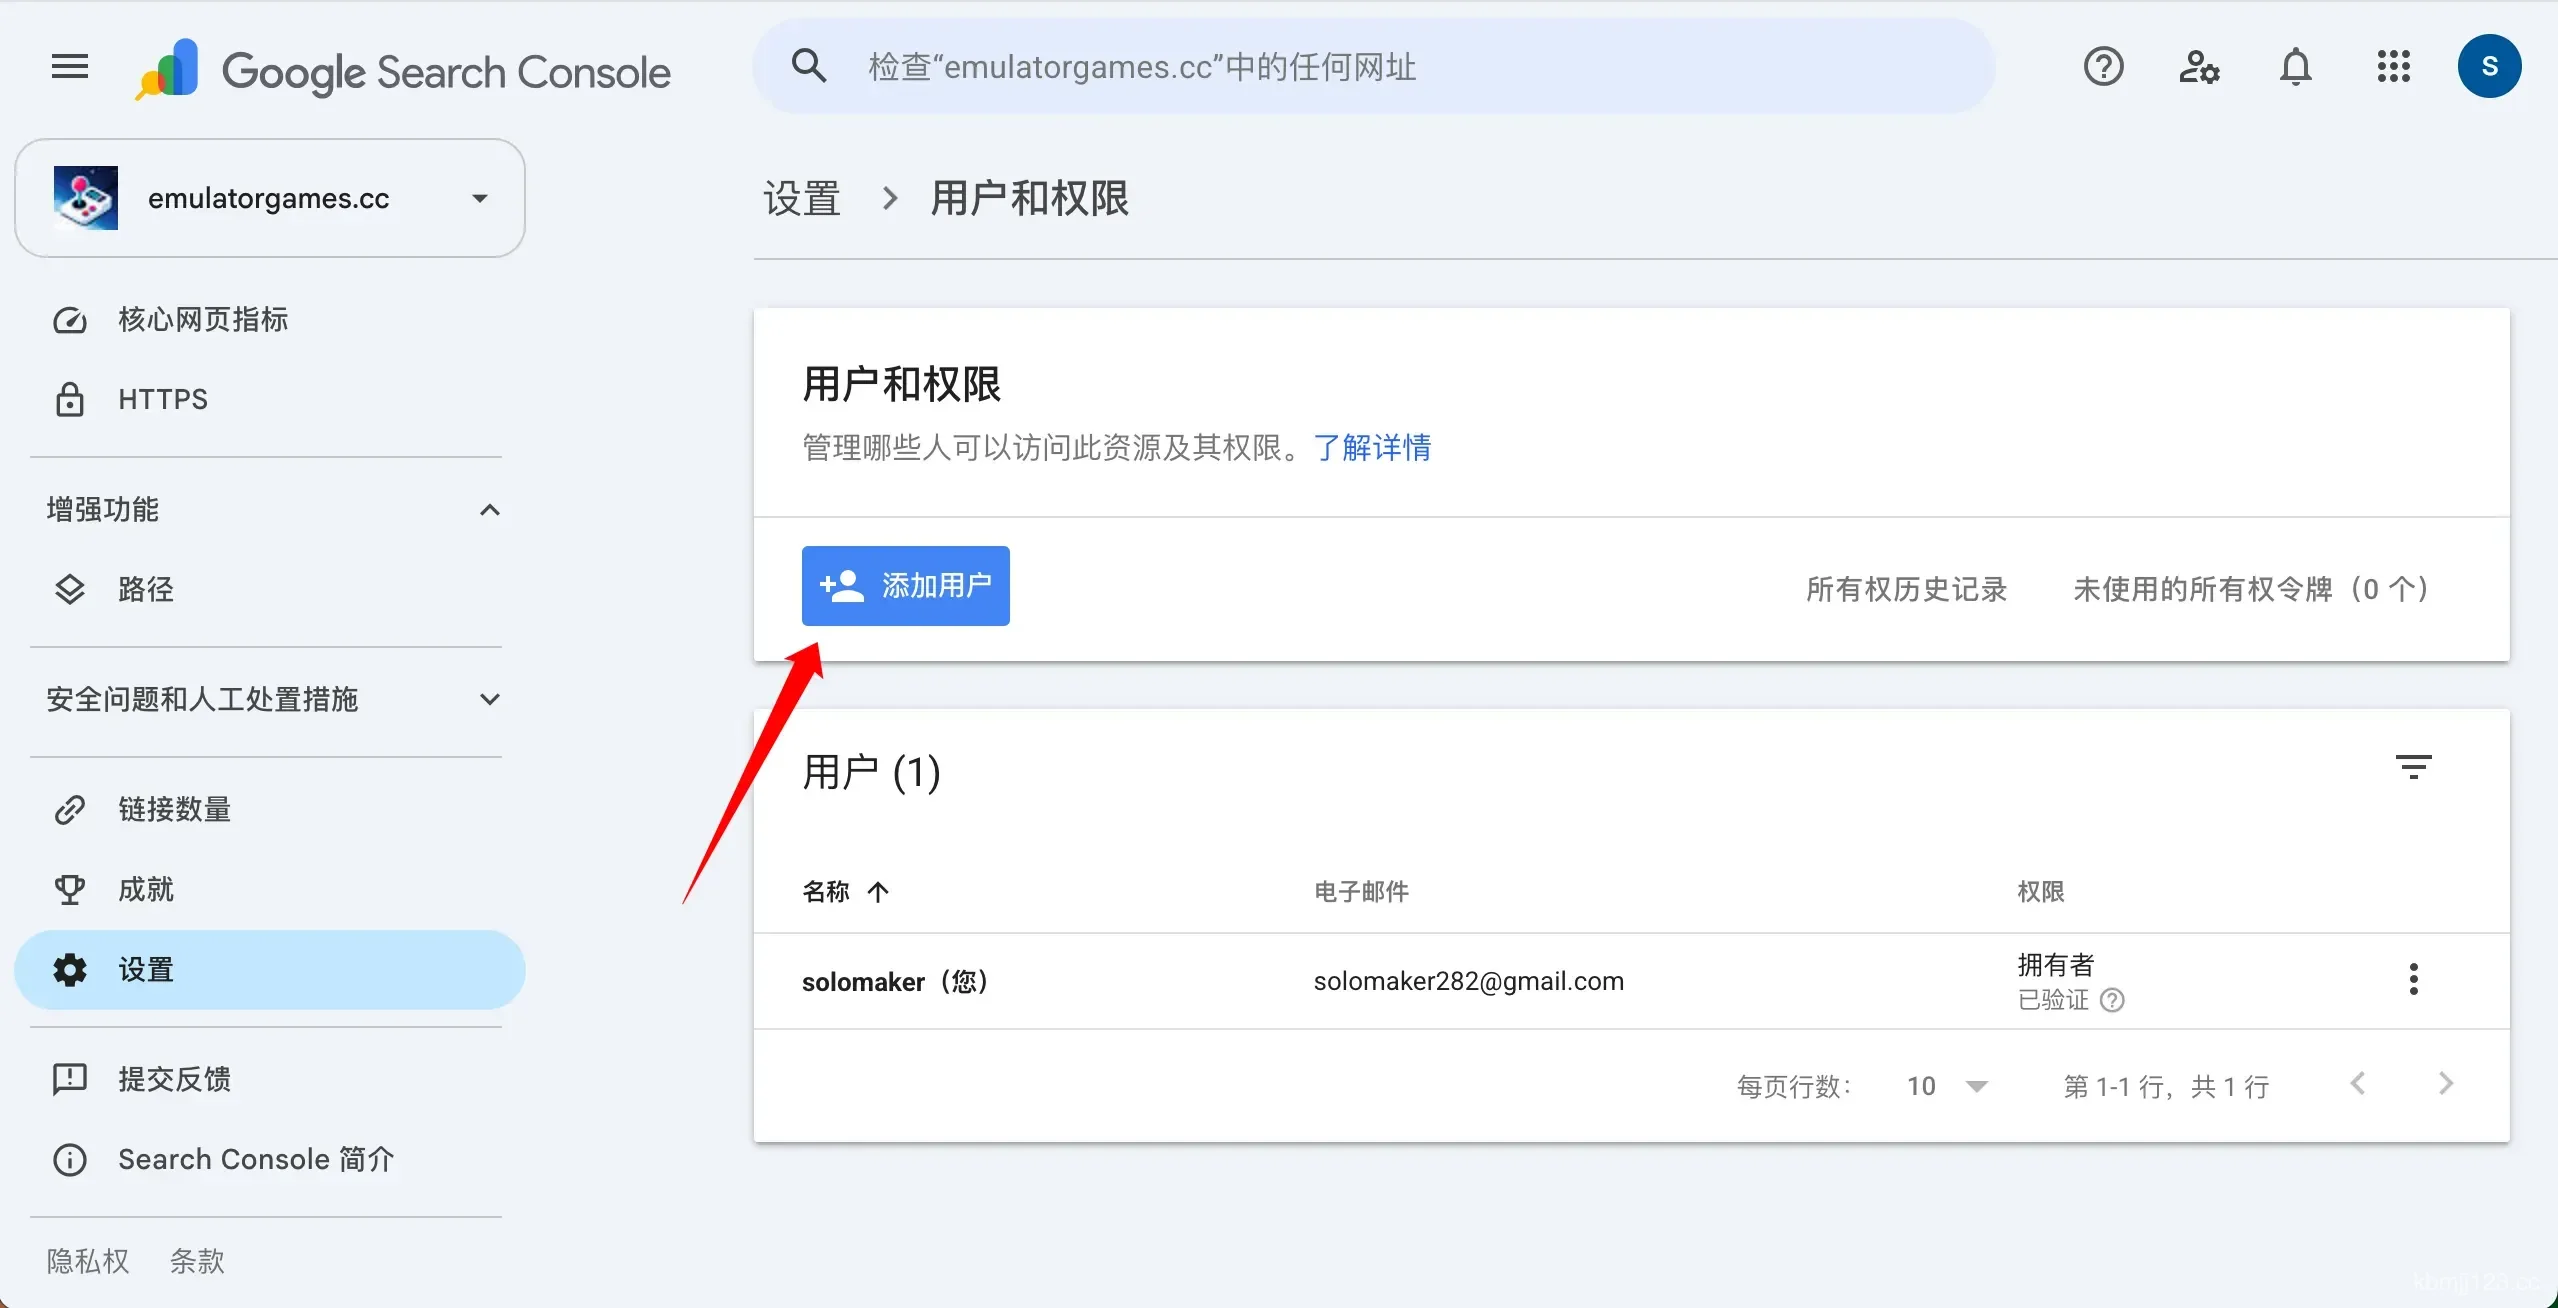Focus the URL inspection search field

coord(1374,67)
